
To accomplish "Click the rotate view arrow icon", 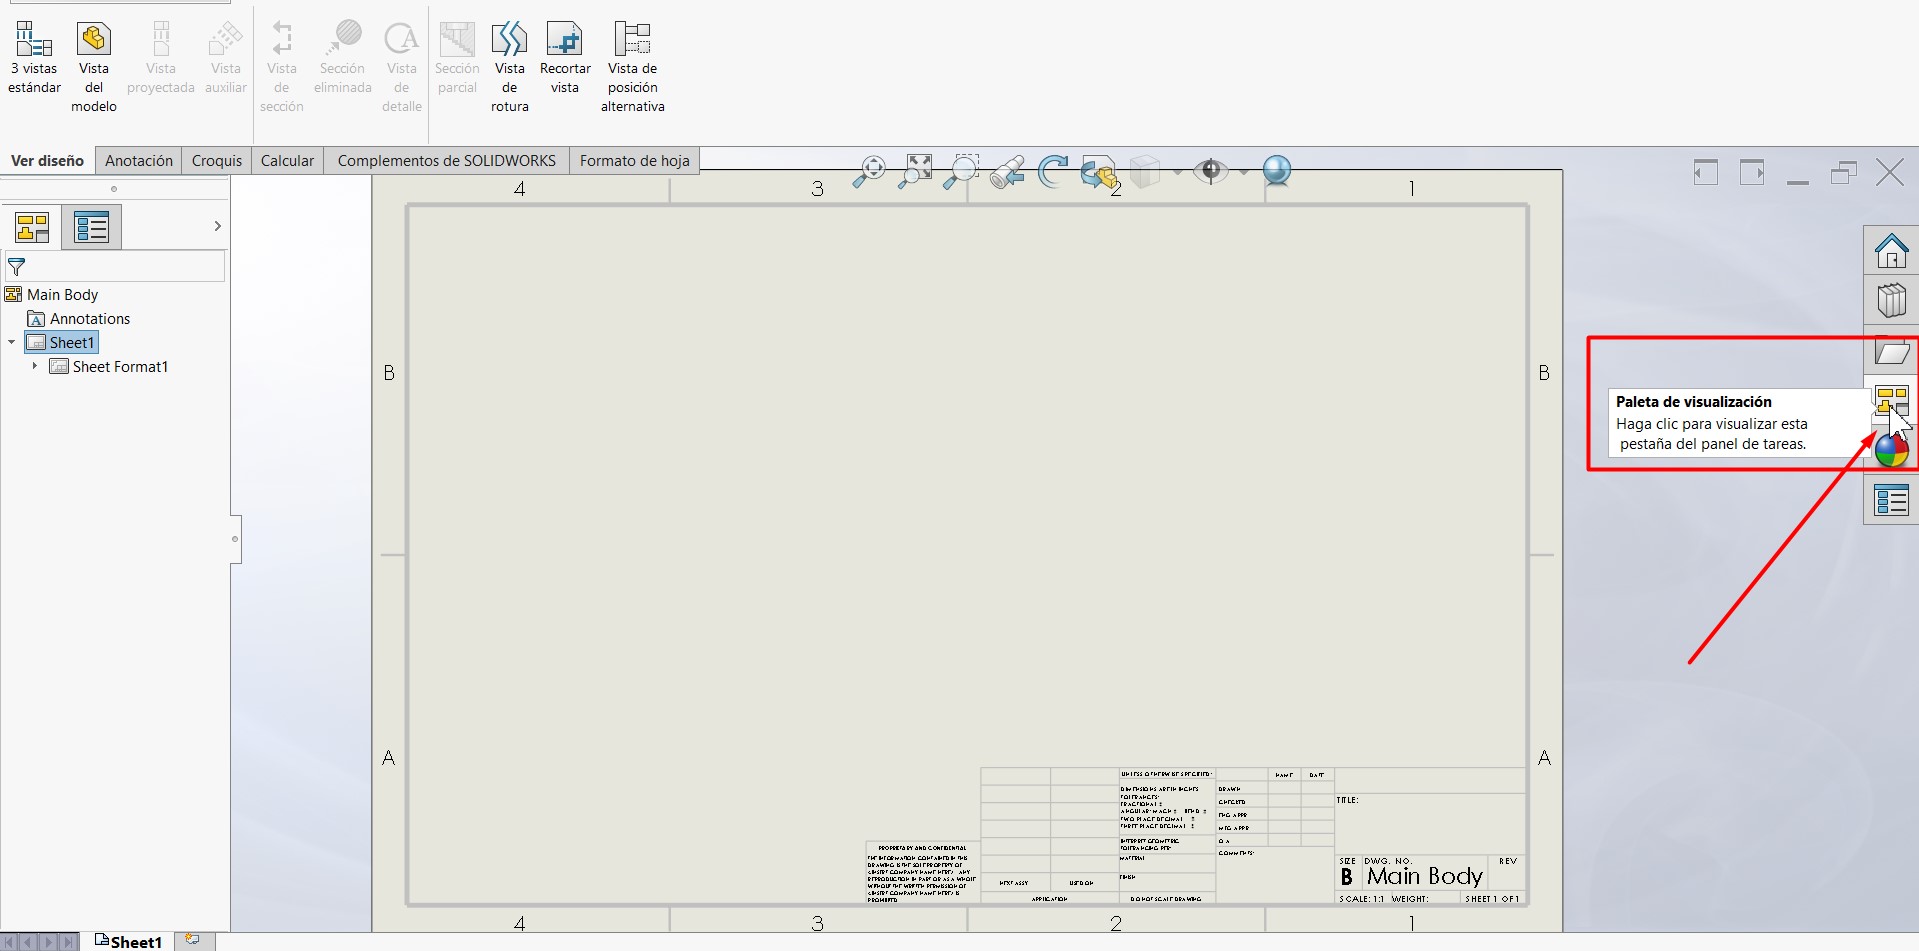I will click(x=1053, y=172).
